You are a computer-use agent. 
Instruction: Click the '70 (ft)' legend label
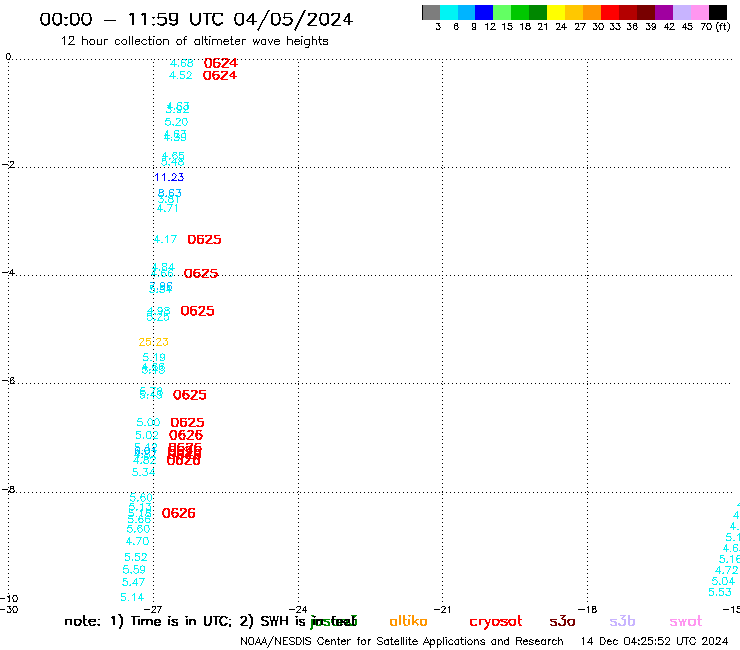tap(715, 27)
